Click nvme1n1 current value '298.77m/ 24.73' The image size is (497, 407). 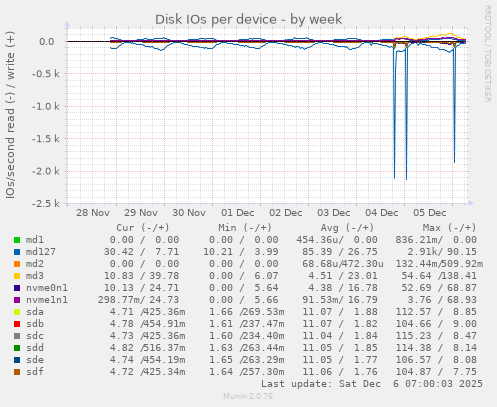(x=138, y=300)
